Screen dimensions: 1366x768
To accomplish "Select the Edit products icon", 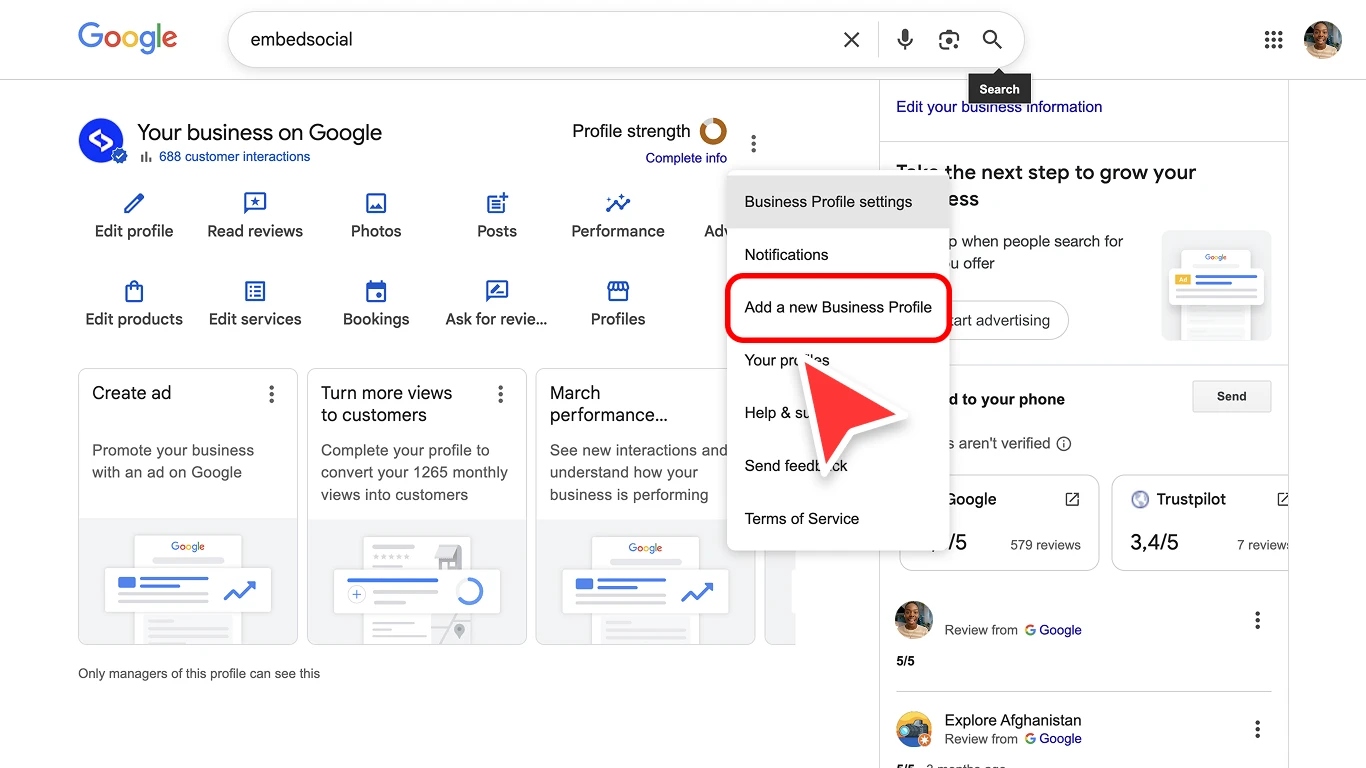I will pos(133,292).
